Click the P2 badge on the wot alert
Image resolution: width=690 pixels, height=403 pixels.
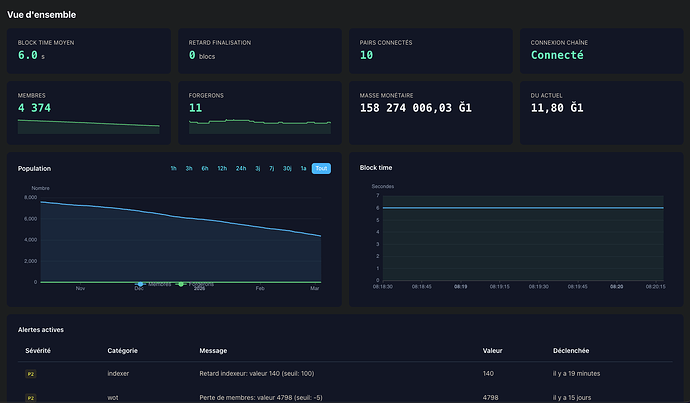tap(31, 397)
